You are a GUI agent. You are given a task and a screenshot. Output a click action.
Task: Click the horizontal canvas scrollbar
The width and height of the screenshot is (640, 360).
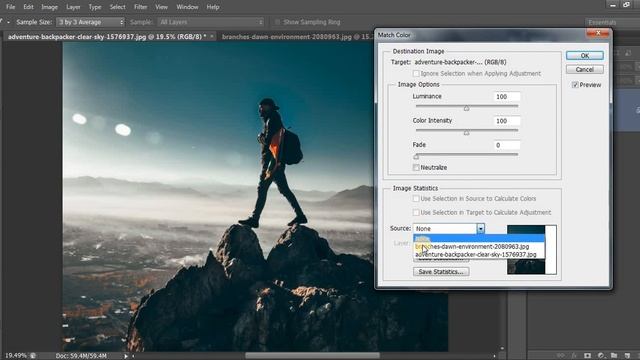[x=312, y=356]
